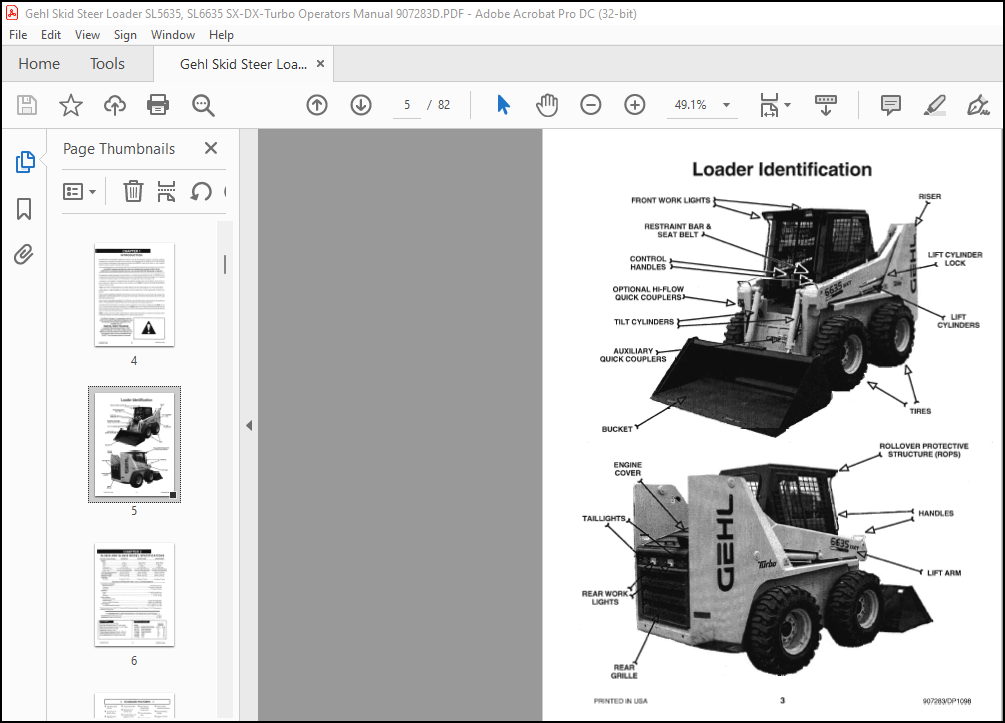Click the ENGINE COVER label

pos(627,469)
